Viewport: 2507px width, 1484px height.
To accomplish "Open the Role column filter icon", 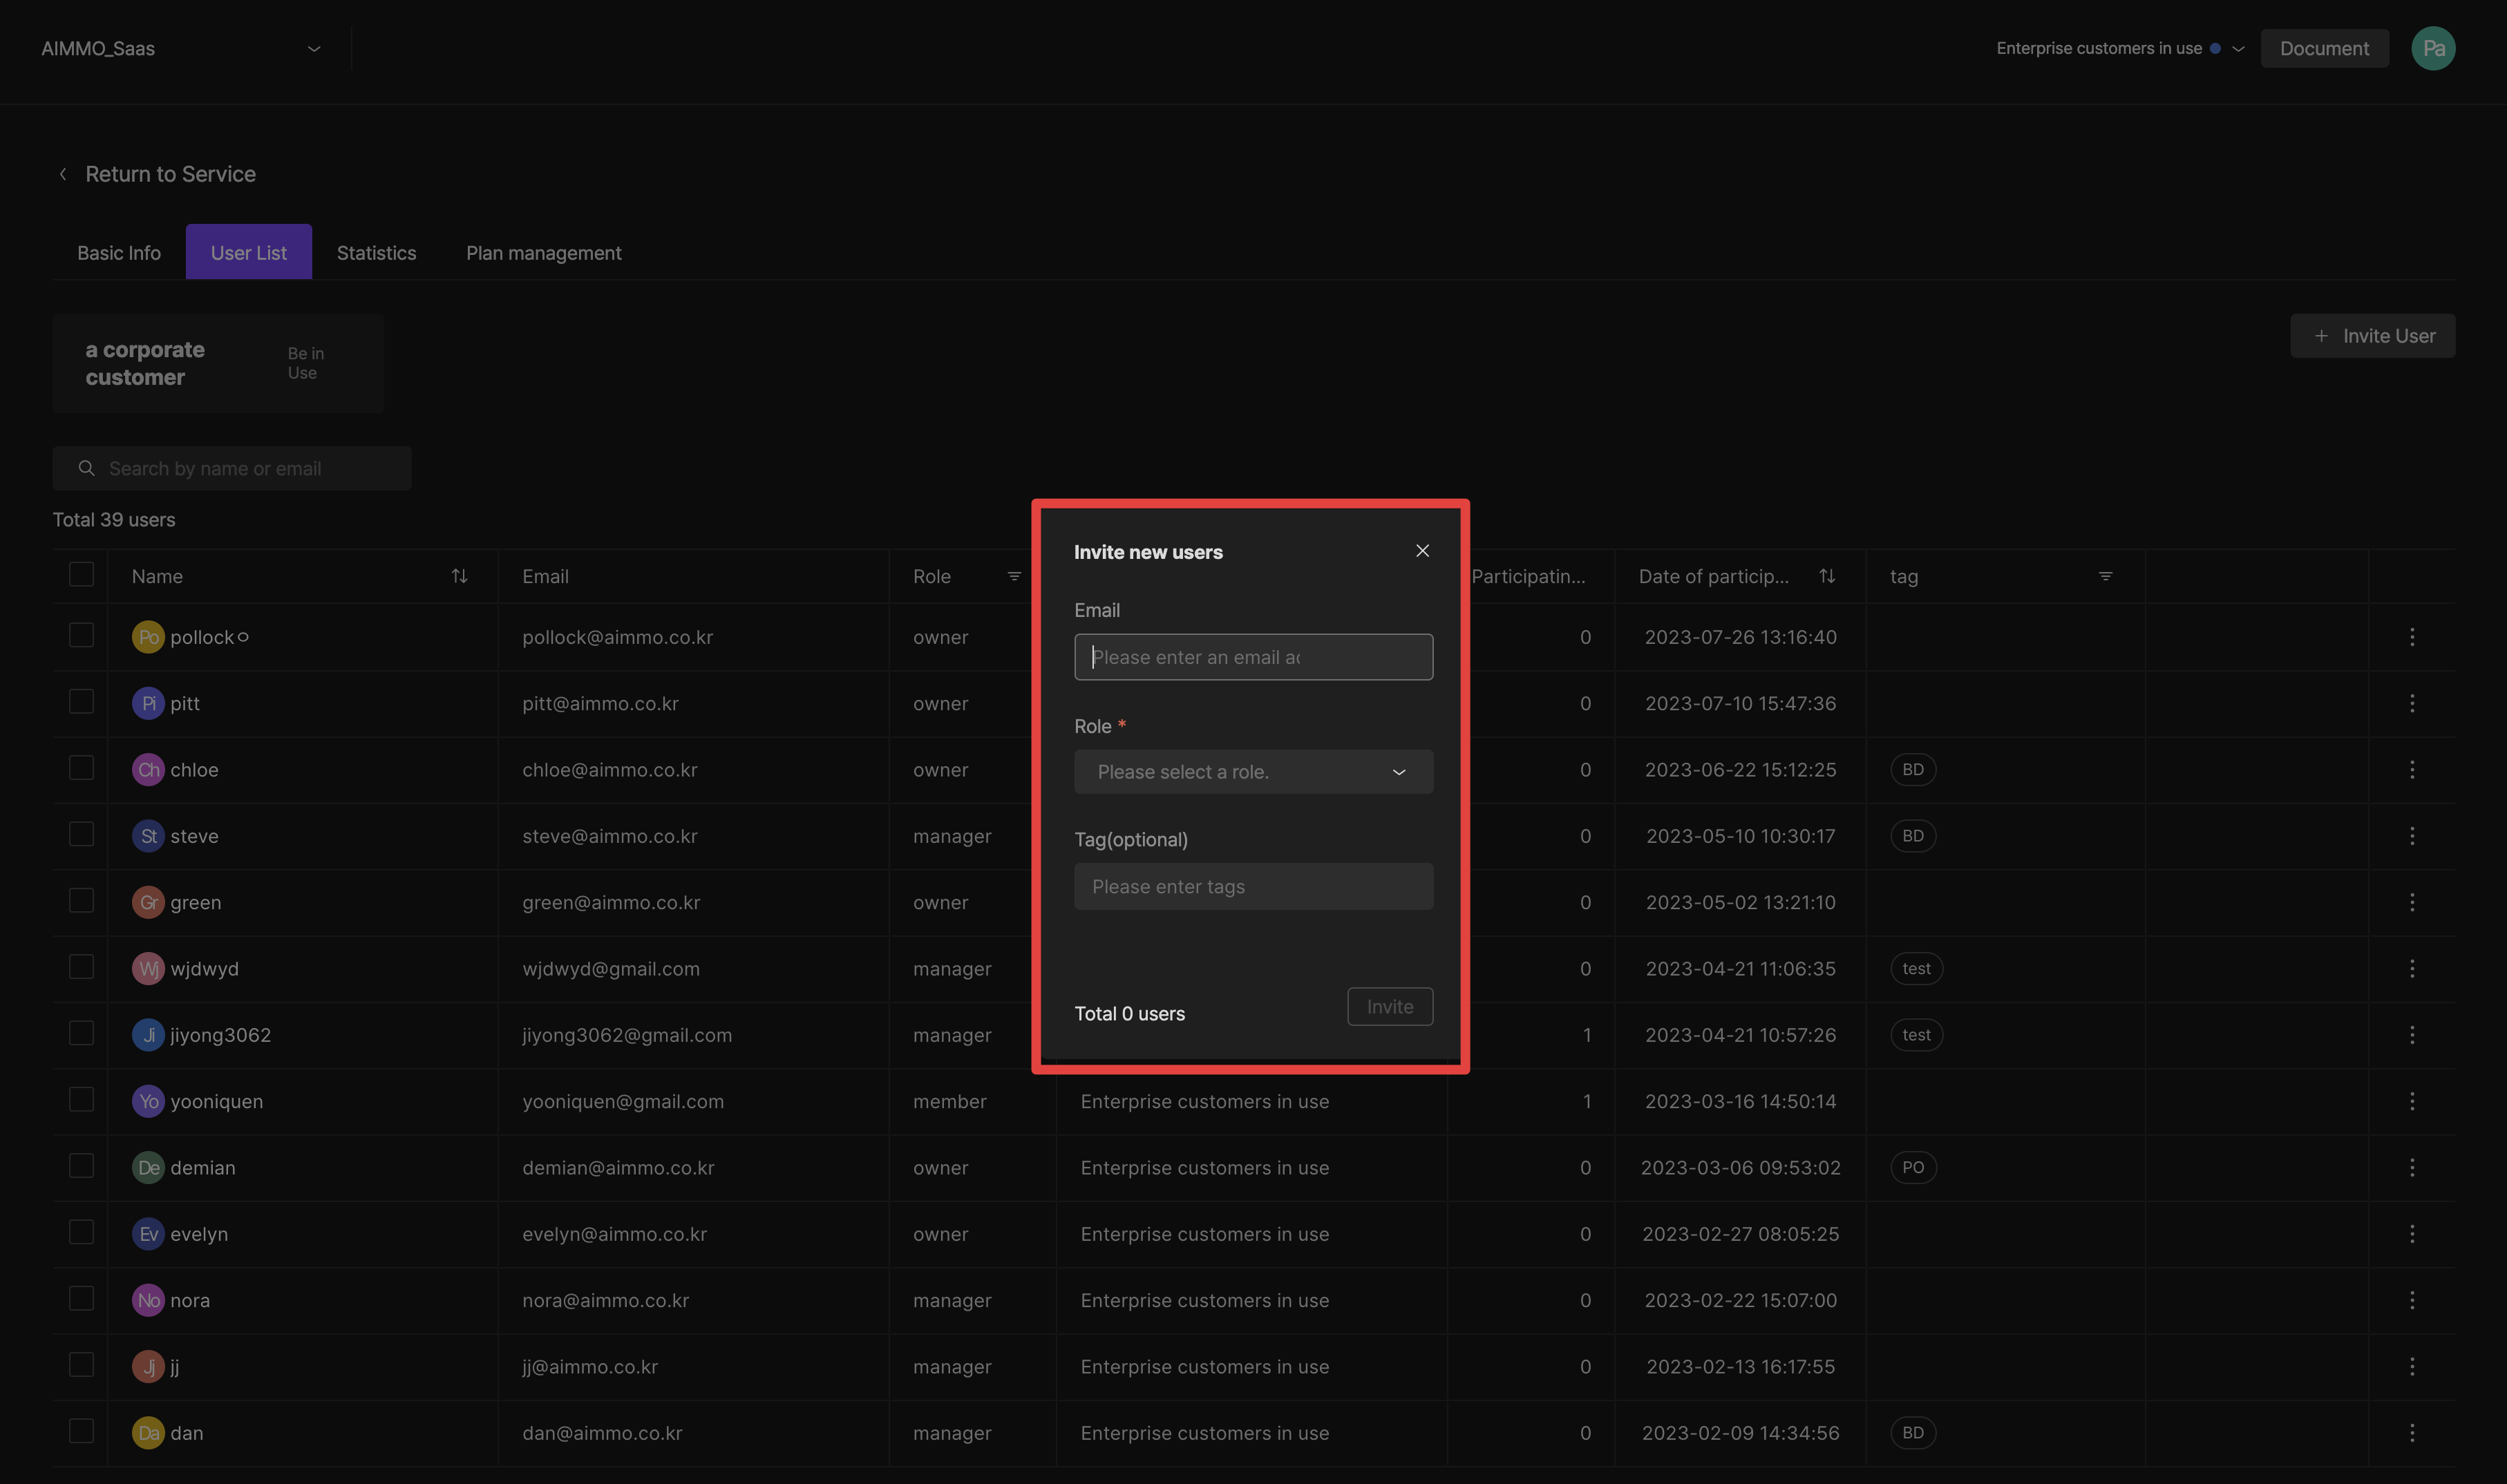I will (x=1014, y=576).
